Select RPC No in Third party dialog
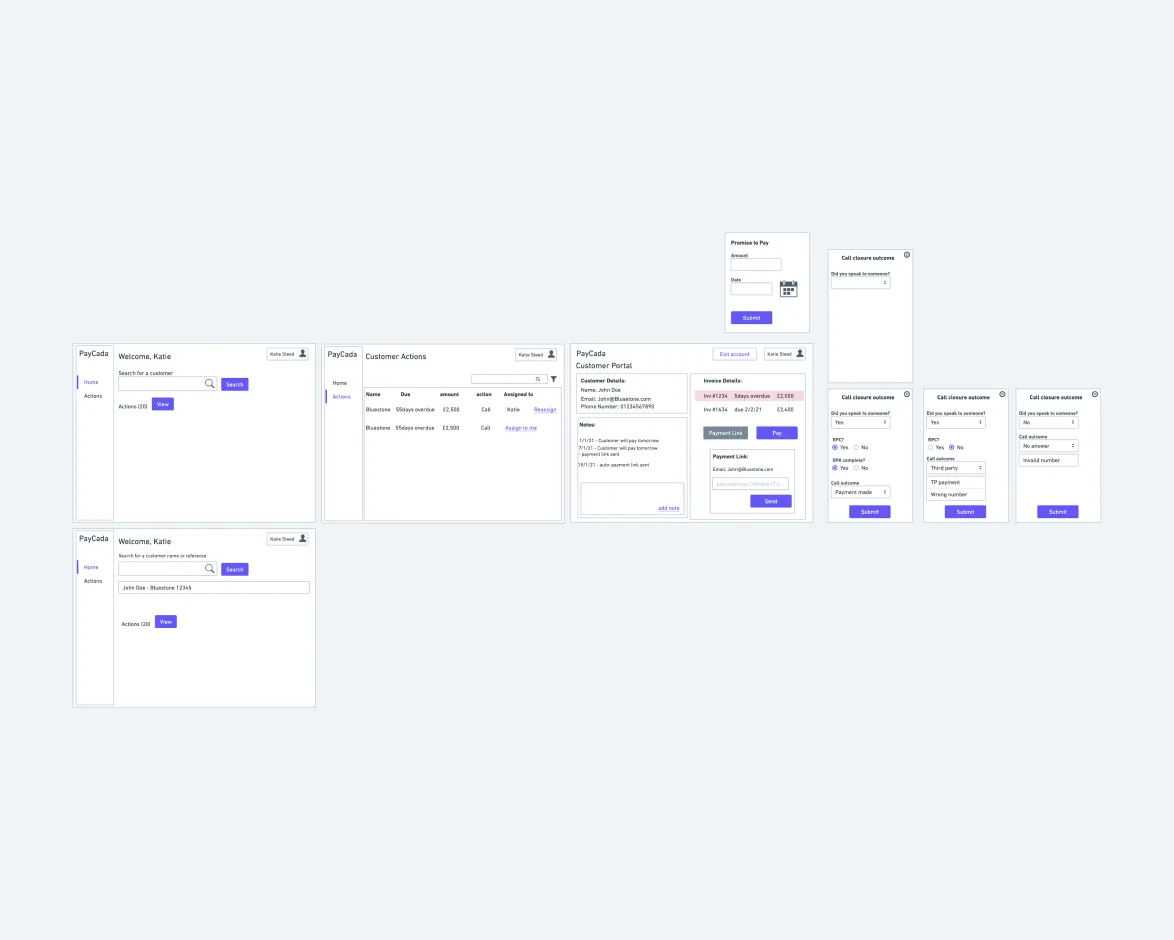Screen dimensions: 1174x940 tap(952, 447)
